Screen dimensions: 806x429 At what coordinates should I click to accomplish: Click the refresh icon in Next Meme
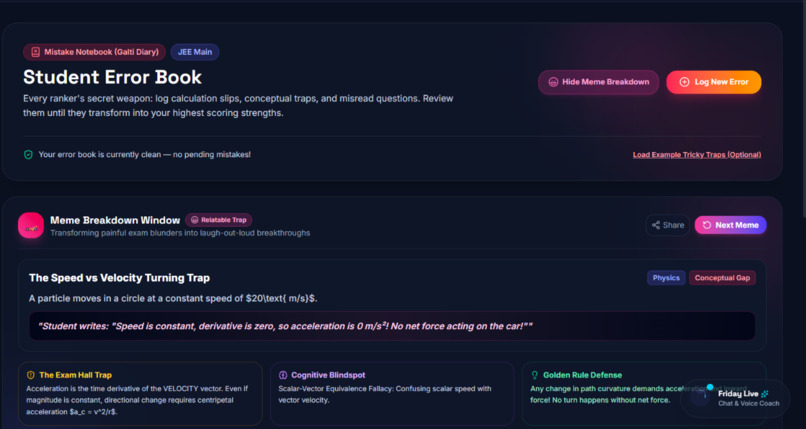tap(707, 225)
